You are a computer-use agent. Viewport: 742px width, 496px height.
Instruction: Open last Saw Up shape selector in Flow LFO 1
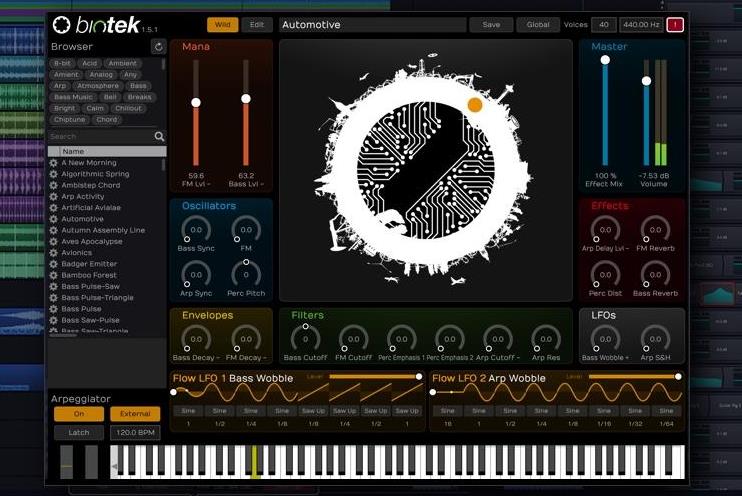point(407,411)
